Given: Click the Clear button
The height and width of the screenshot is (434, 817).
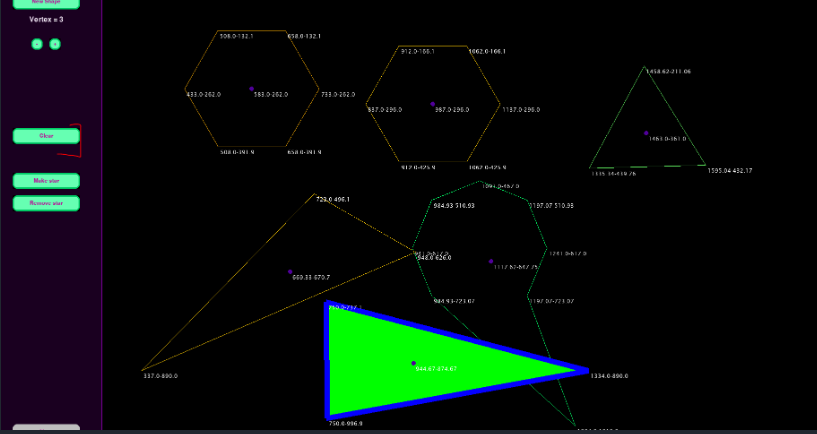Looking at the screenshot, I should 46,136.
